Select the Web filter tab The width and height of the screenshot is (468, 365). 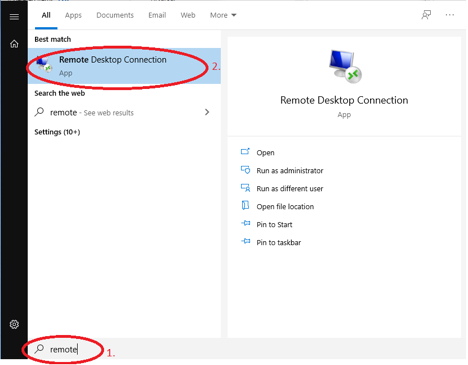click(188, 15)
